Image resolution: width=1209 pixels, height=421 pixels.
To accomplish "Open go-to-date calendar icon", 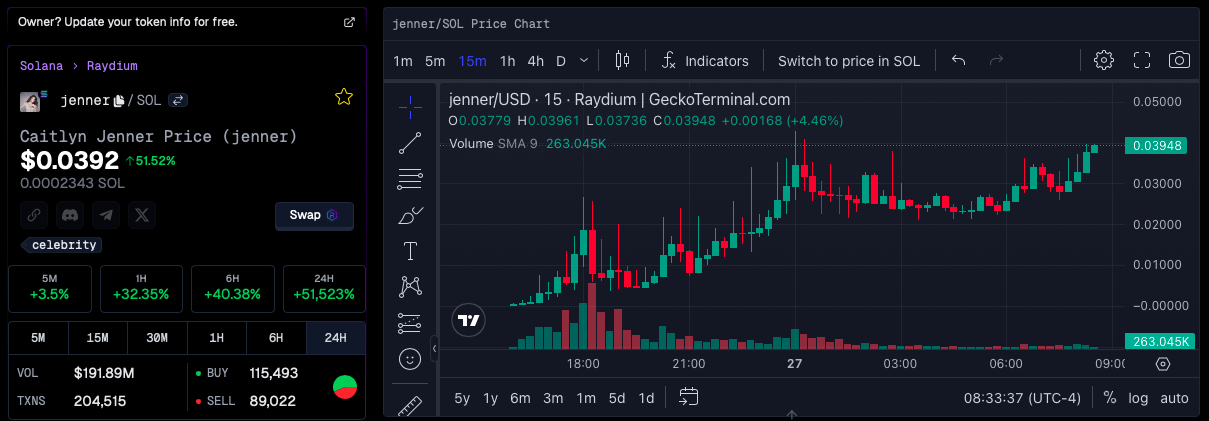I will pos(688,397).
